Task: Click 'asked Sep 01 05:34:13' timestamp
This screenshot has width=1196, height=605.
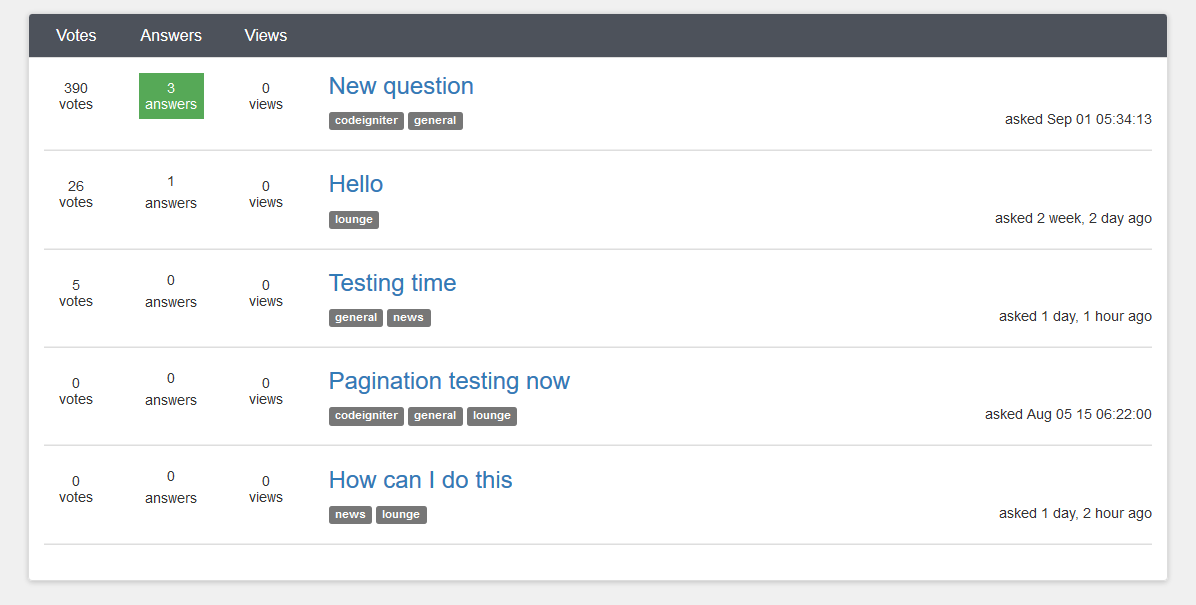Action: coord(1078,119)
